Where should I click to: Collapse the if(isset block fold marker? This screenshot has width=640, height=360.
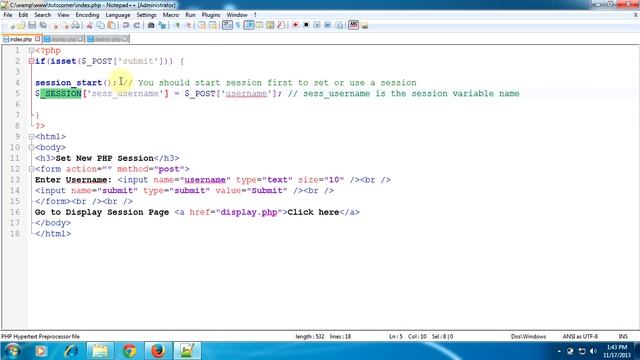click(31, 61)
